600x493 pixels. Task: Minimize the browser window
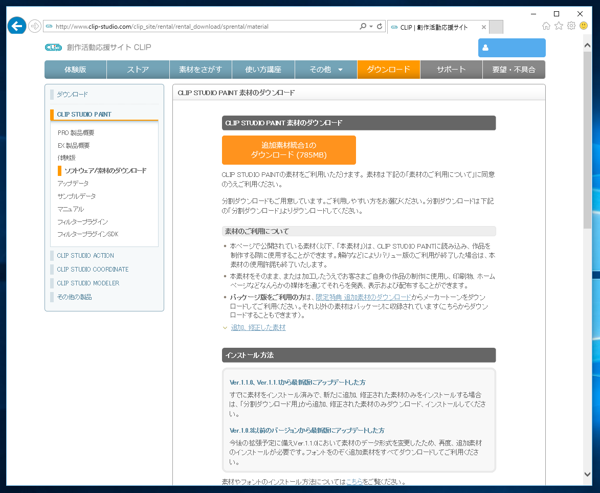click(533, 14)
